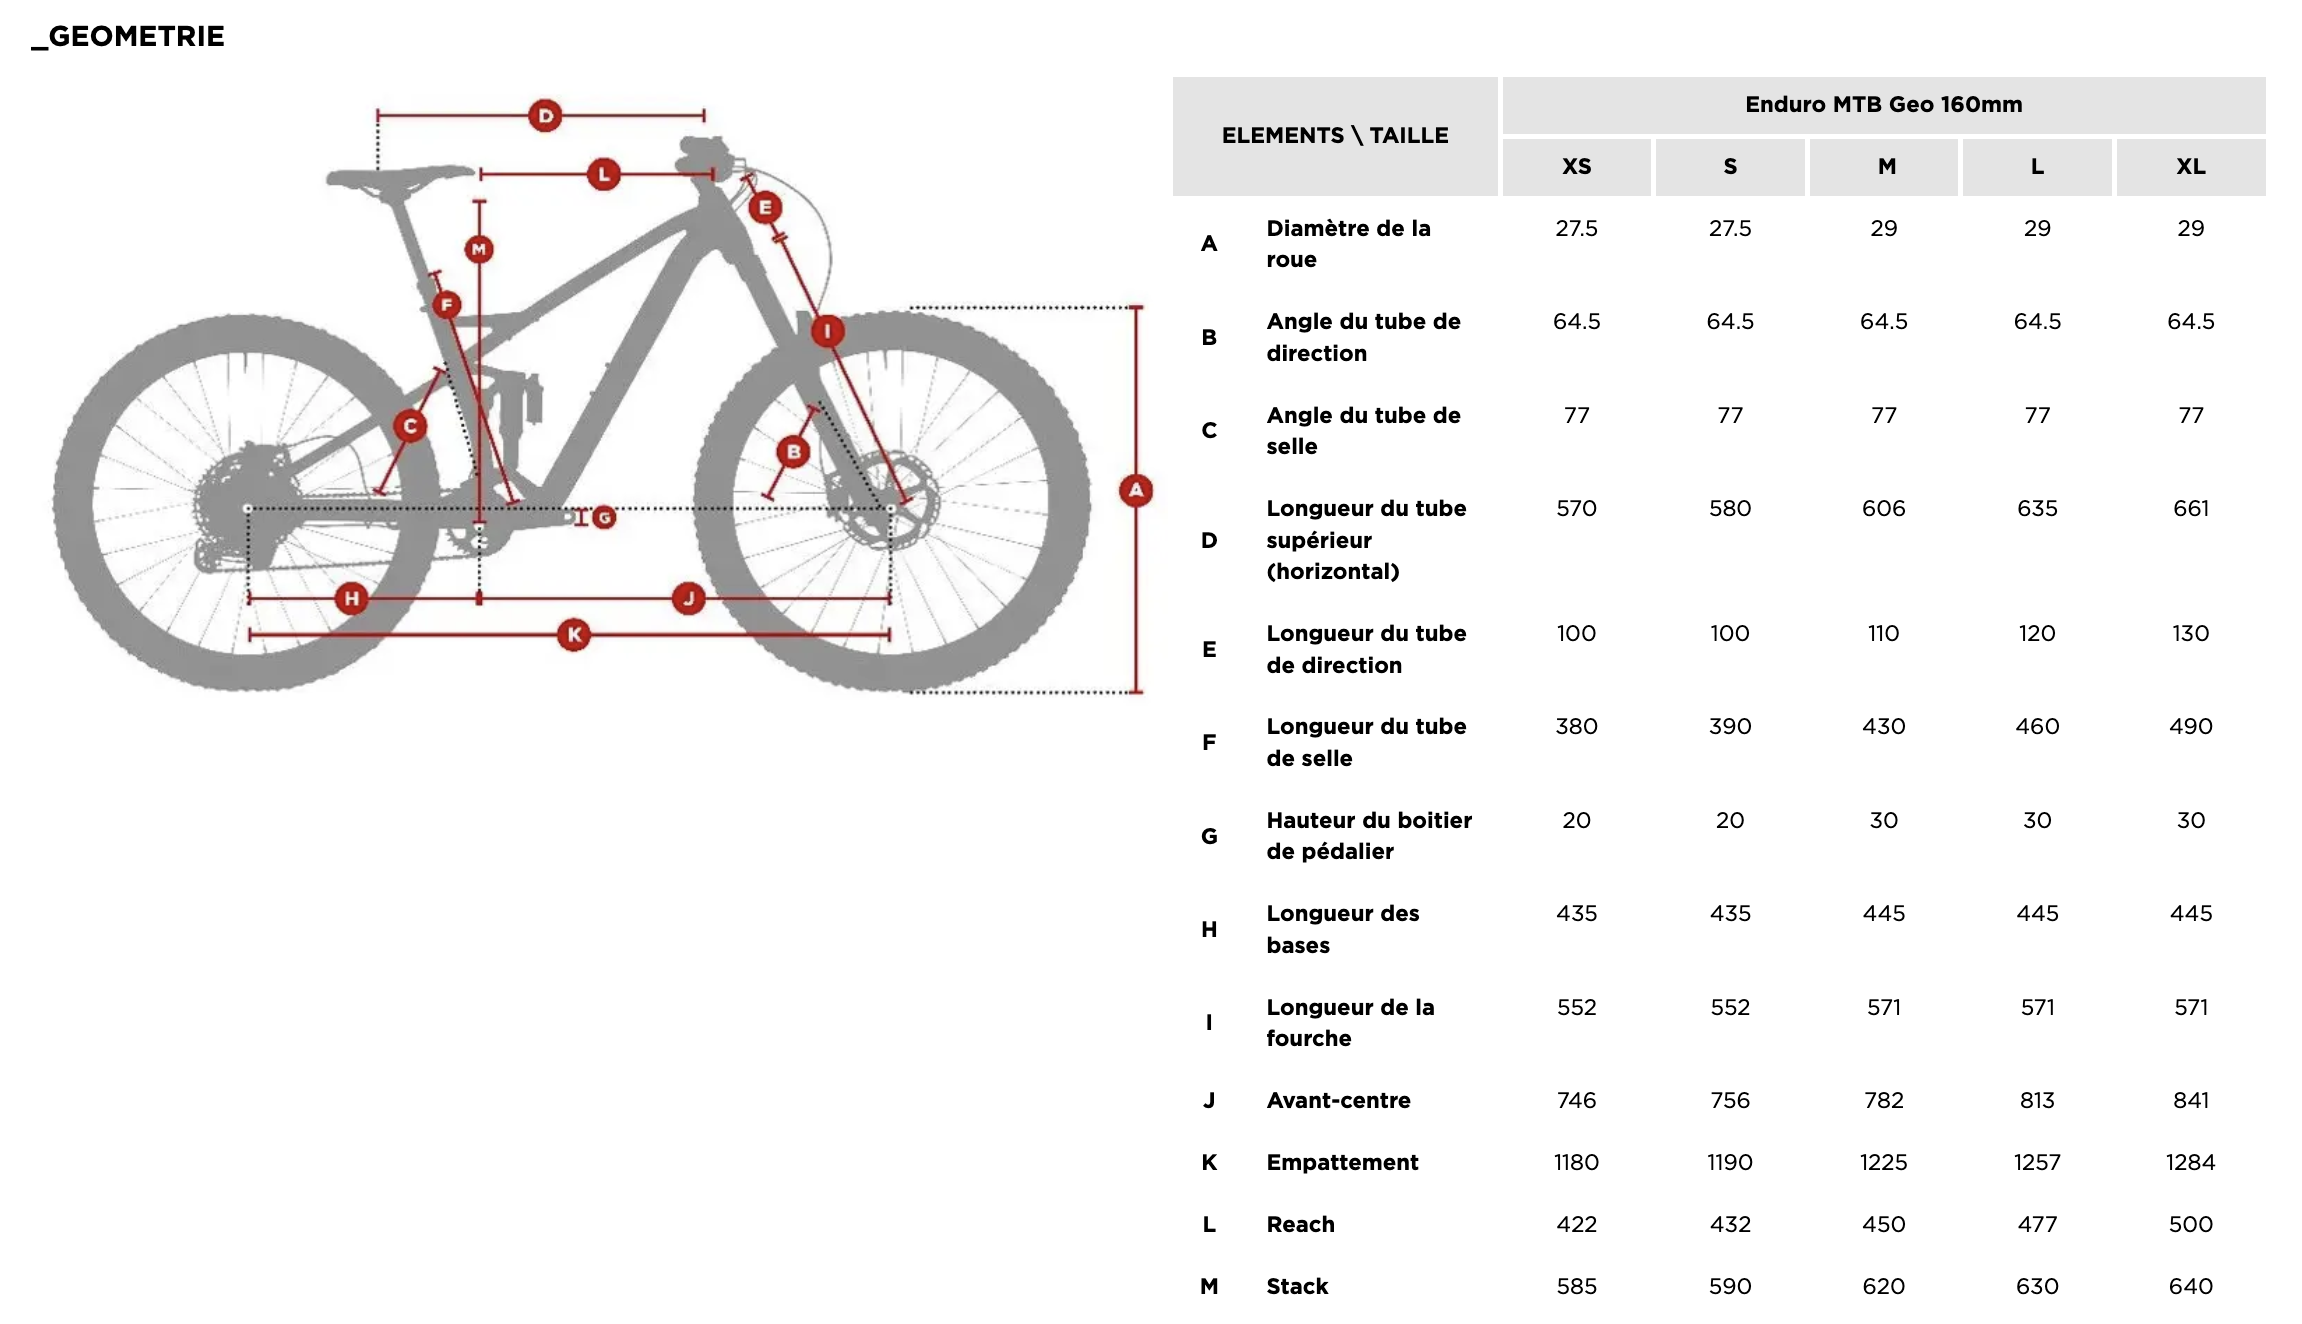Click the red H chainstay marker on diagram
The height and width of the screenshot is (1324, 2302).
[x=351, y=599]
